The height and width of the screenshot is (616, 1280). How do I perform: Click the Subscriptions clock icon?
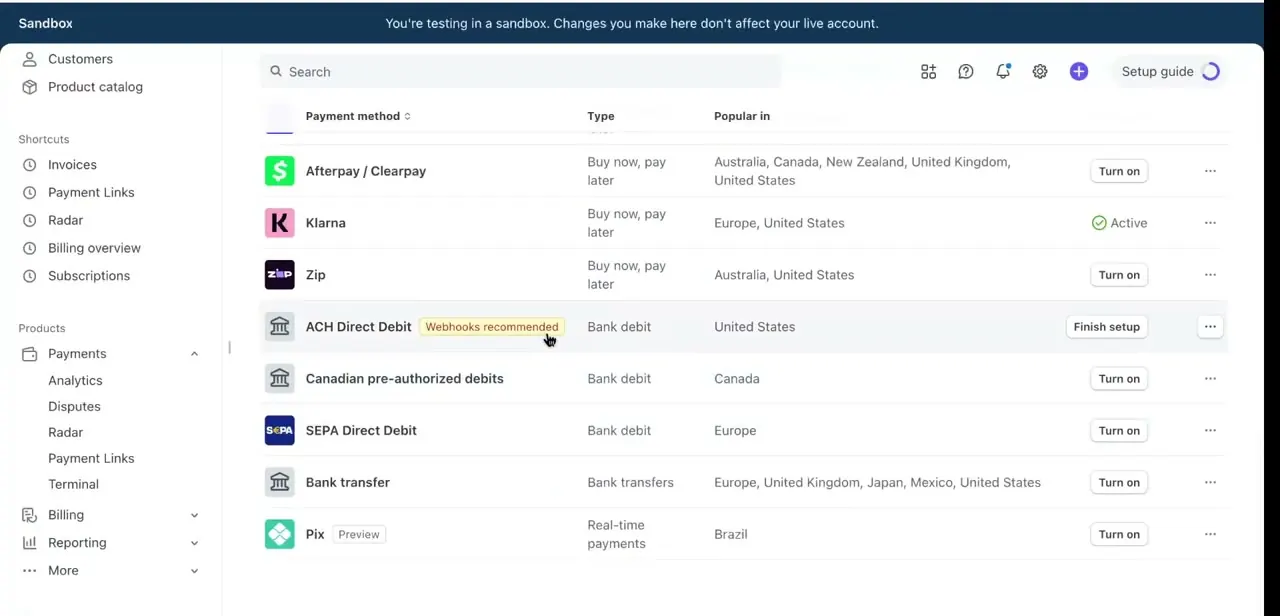[x=30, y=276]
